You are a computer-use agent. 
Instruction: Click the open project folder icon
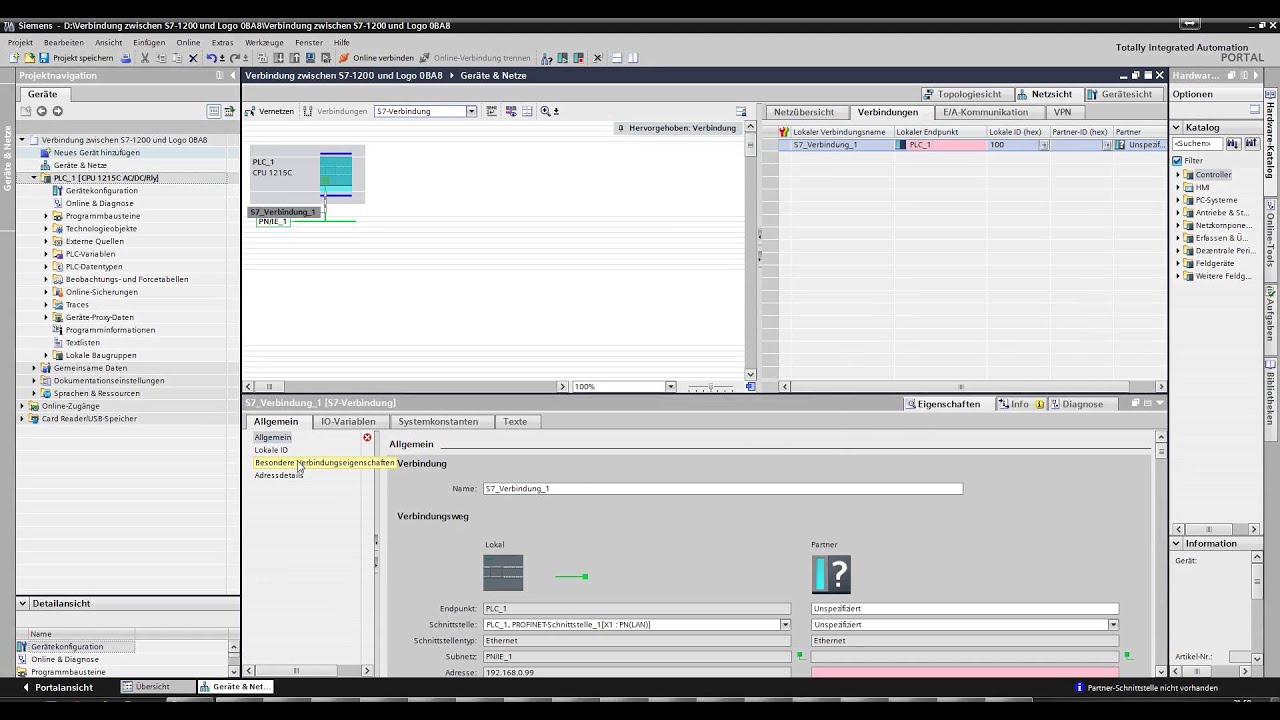pyautogui.click(x=29, y=58)
